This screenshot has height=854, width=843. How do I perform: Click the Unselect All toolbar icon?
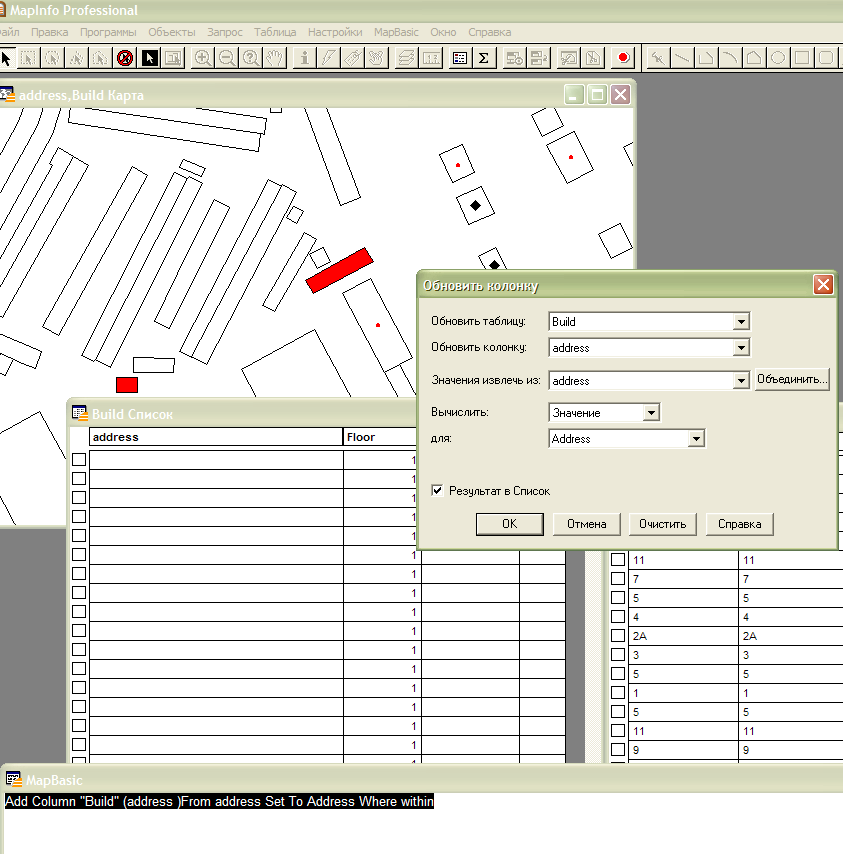coord(125,58)
